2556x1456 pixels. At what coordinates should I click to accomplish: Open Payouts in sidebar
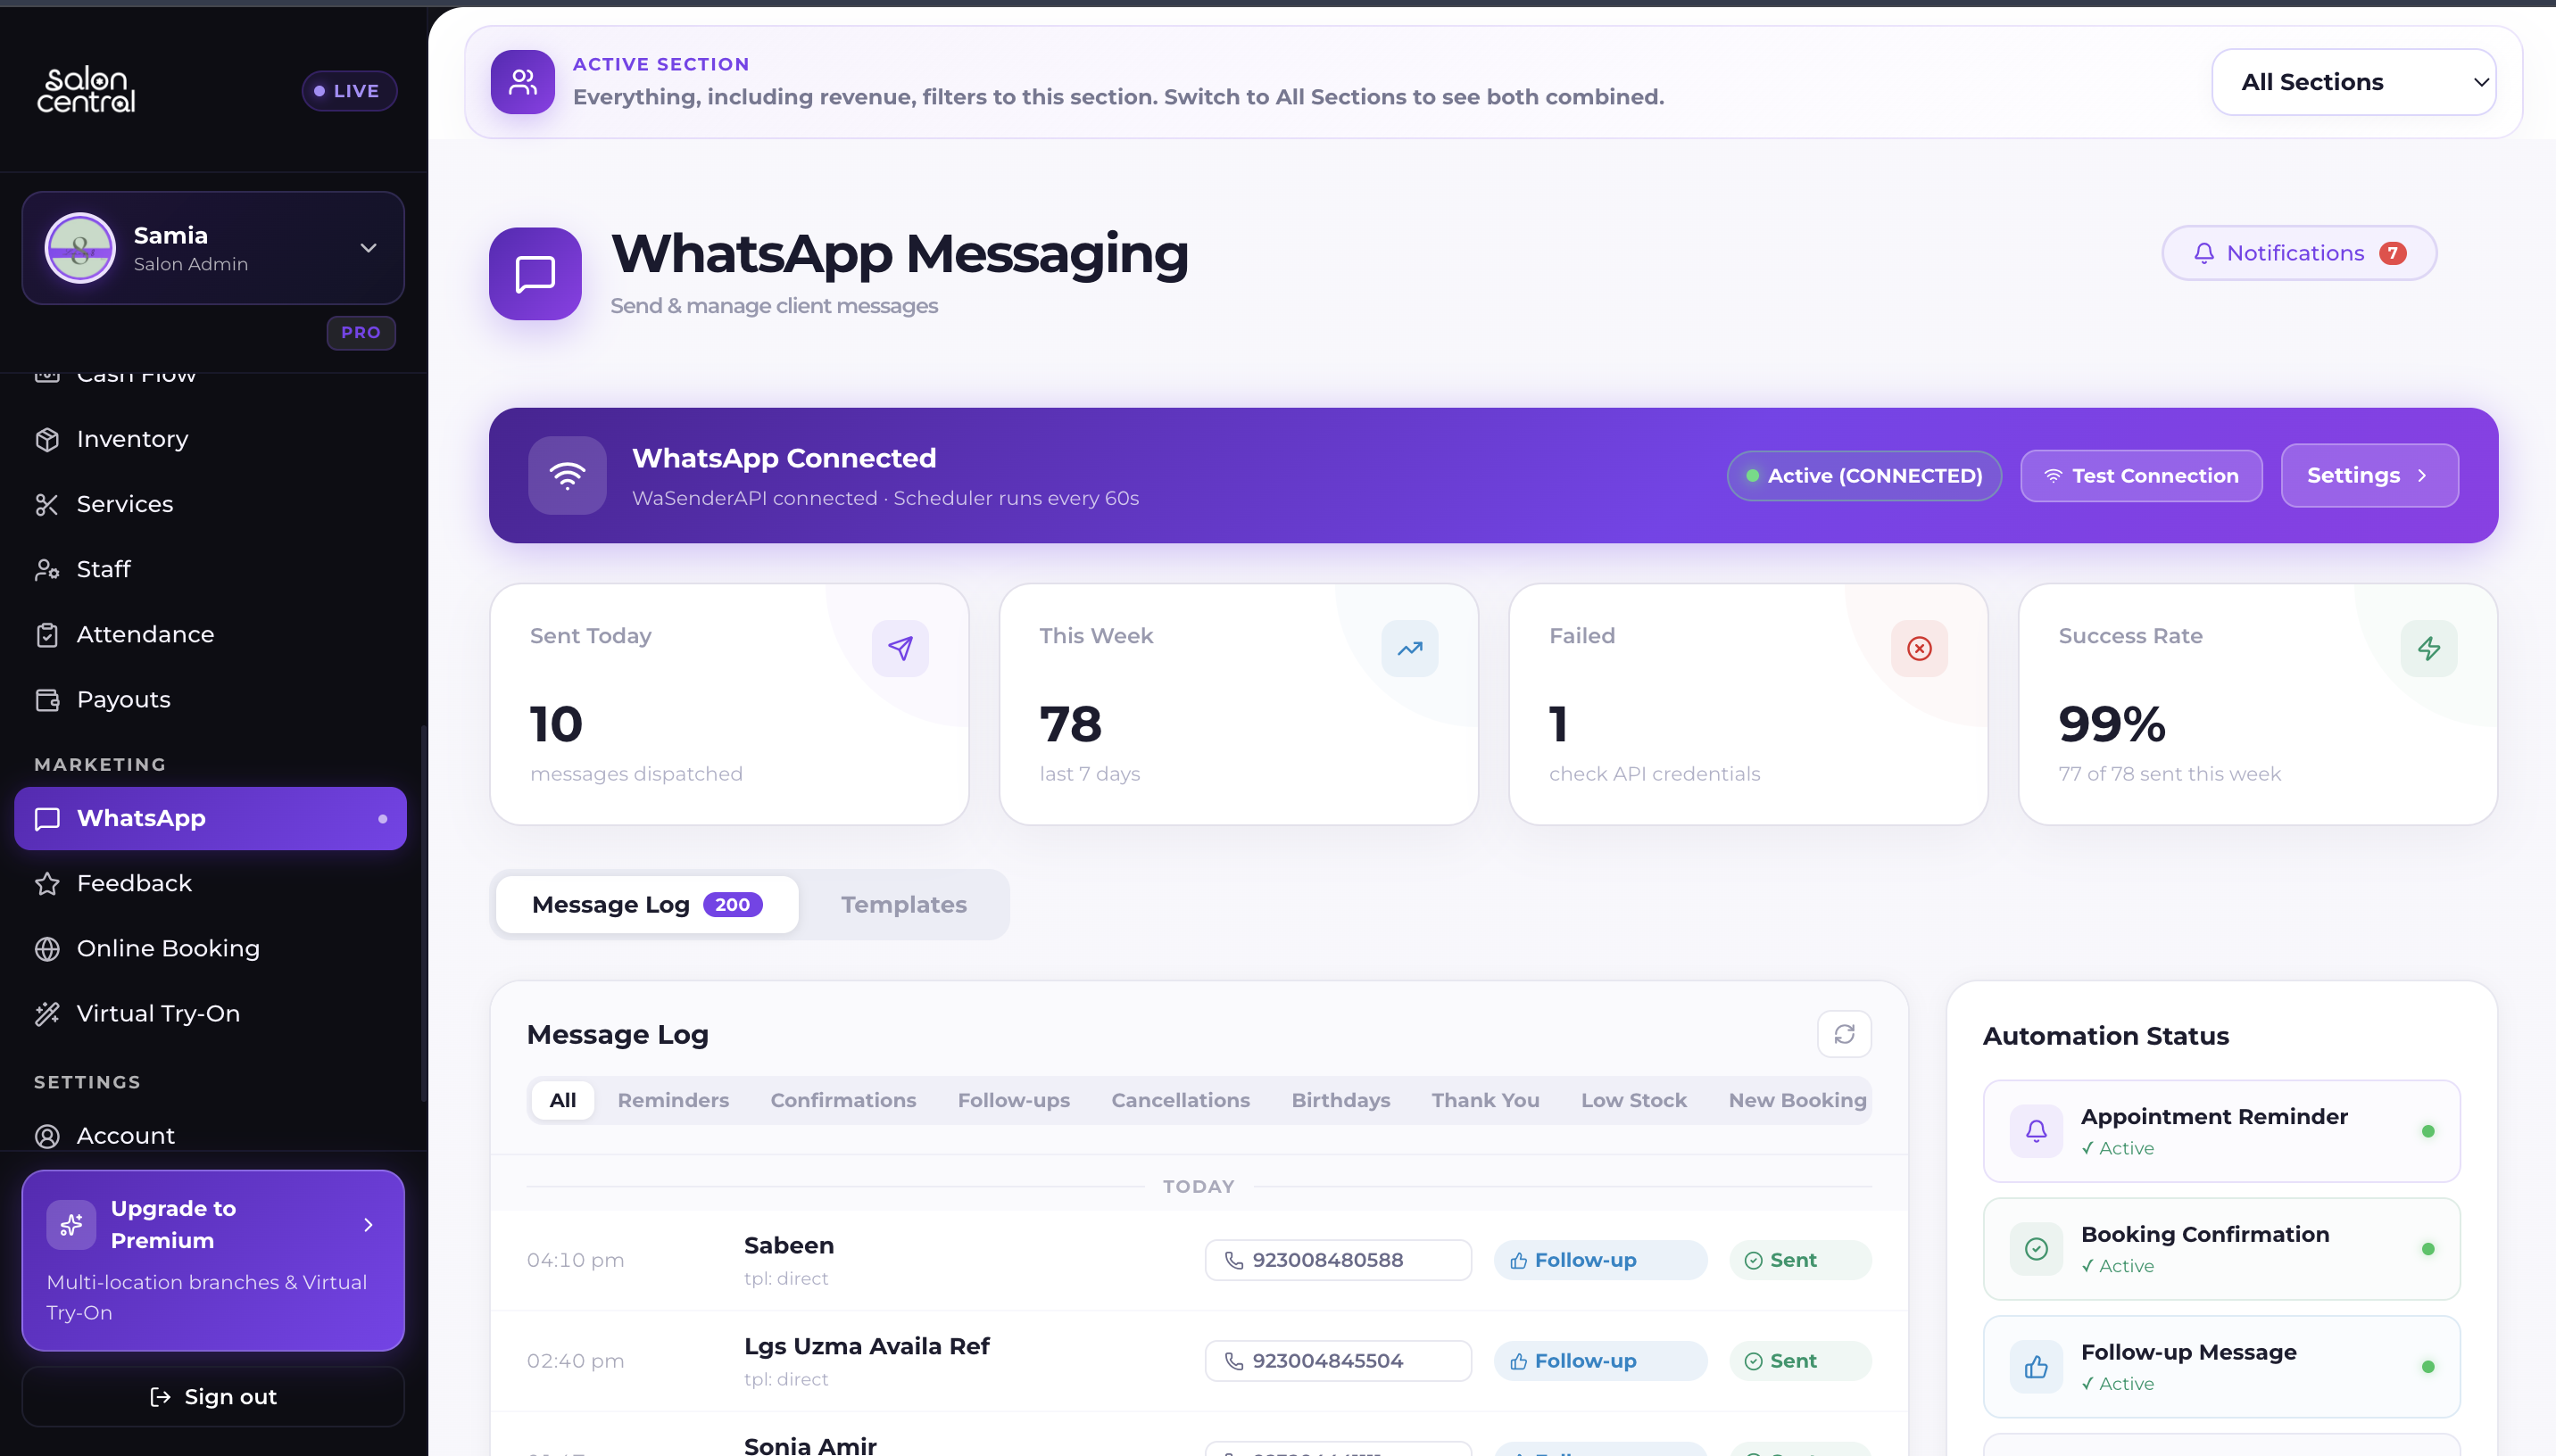[210, 699]
